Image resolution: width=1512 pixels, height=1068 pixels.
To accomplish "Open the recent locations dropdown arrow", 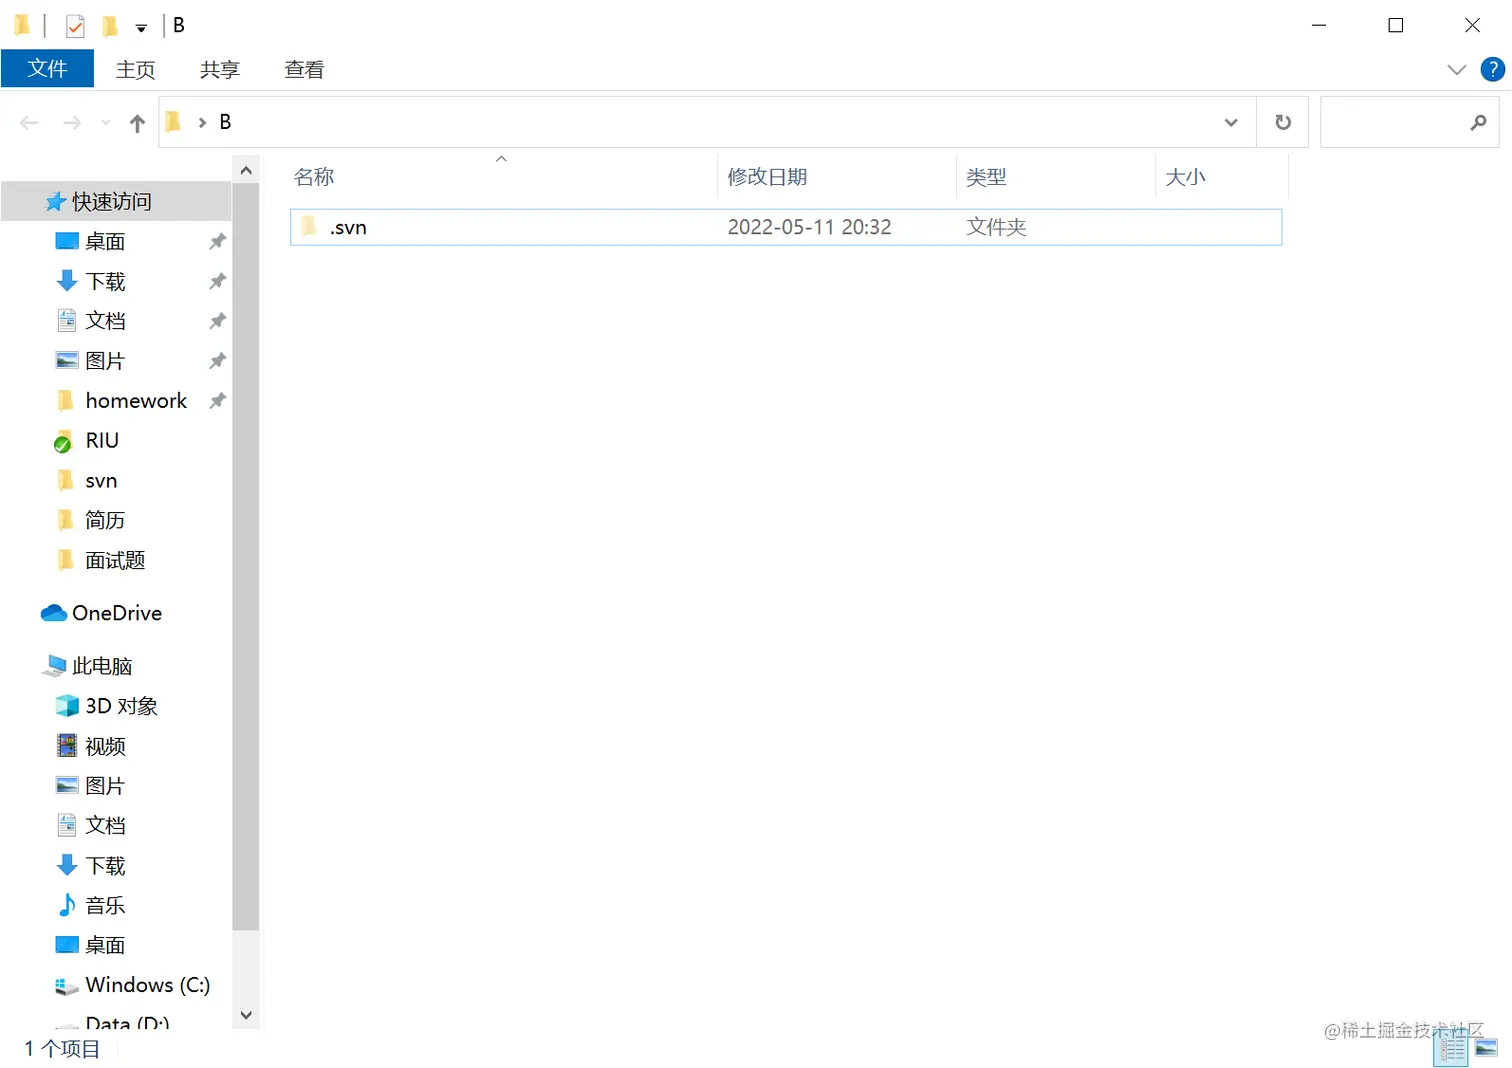I will click(x=106, y=123).
